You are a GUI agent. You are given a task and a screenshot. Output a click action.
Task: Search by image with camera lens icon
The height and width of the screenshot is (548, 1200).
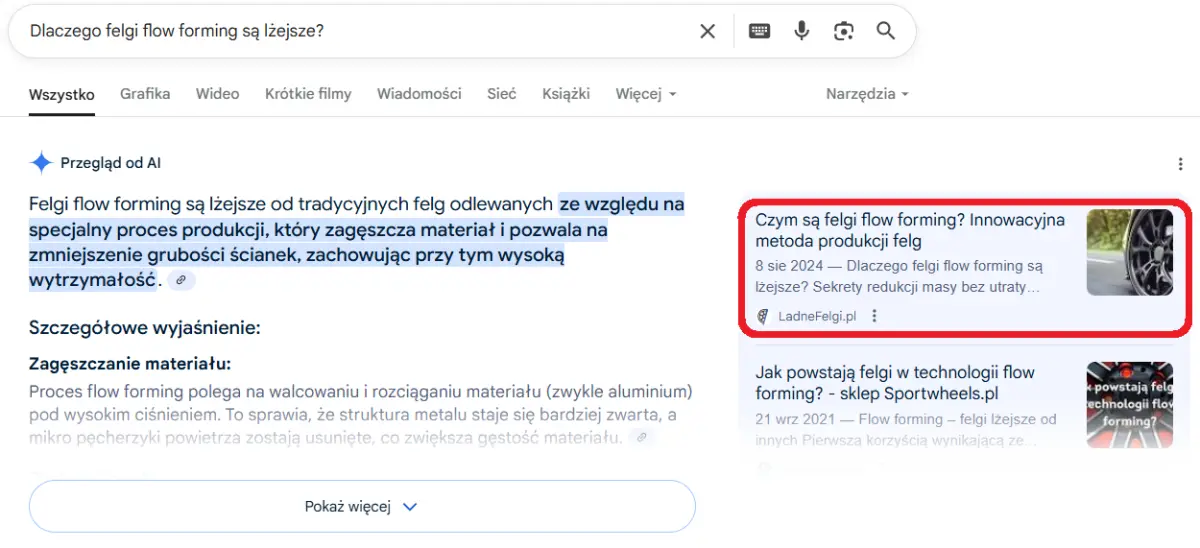tap(843, 31)
